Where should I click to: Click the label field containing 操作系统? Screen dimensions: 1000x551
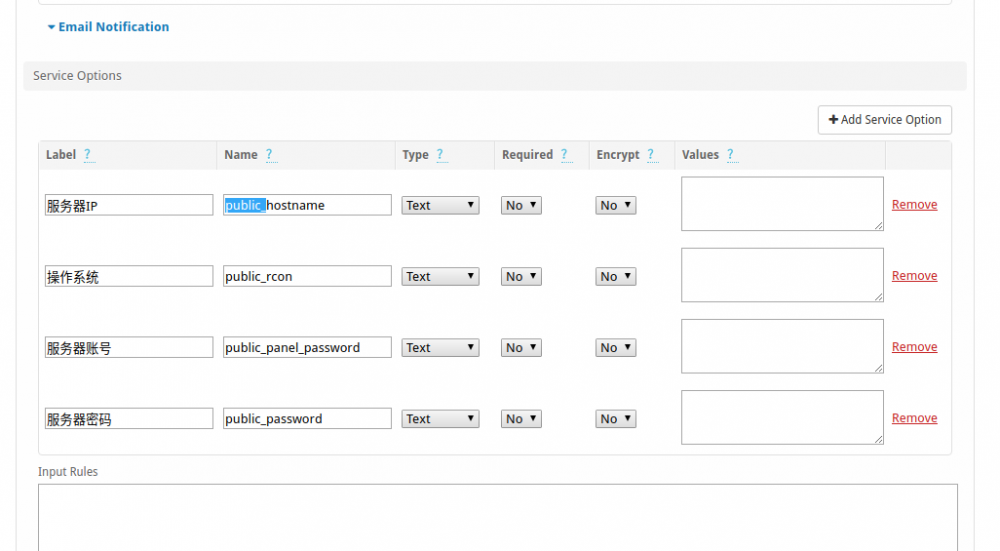pos(129,276)
